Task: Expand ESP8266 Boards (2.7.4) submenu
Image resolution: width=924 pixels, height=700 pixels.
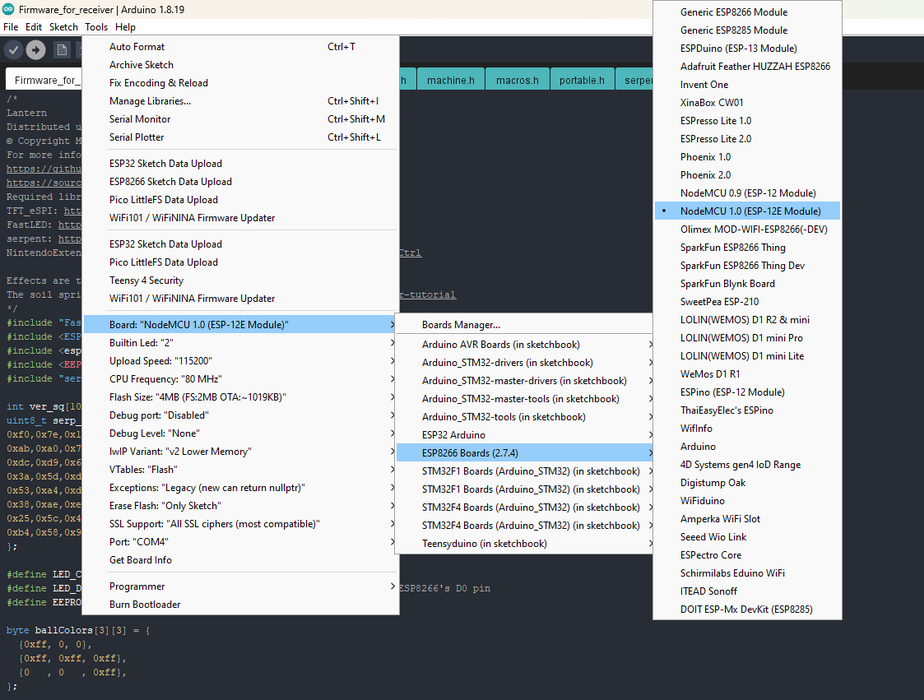Action: tap(524, 453)
